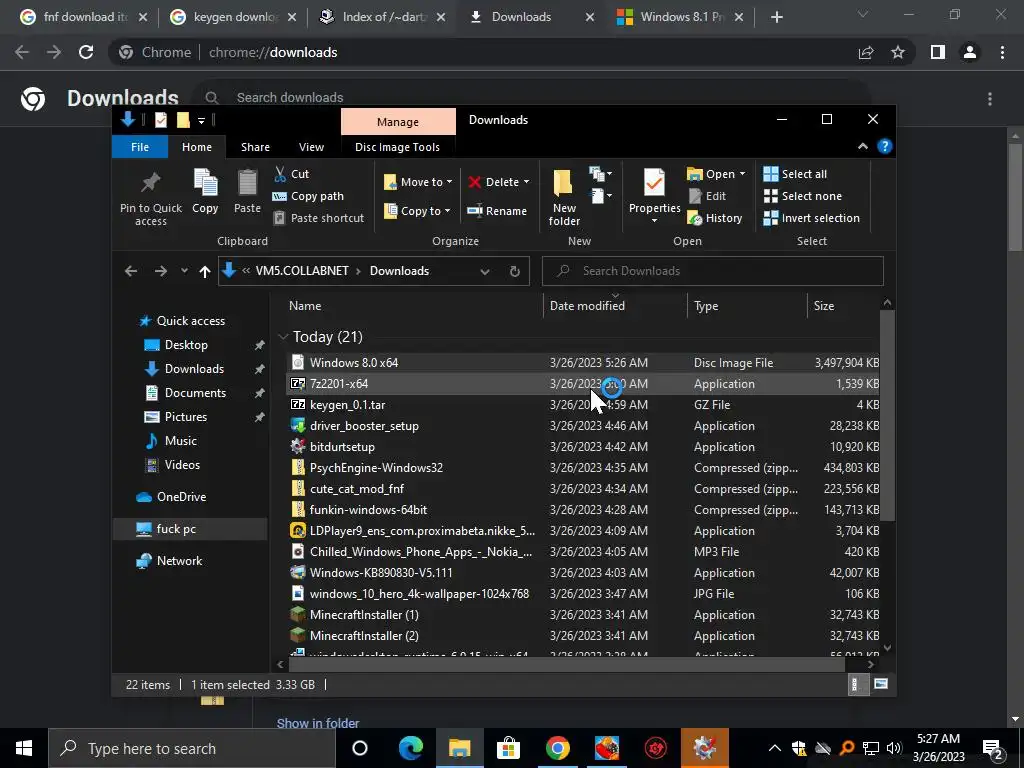
Task: Open the Copy to dropdown
Action: coord(418,211)
